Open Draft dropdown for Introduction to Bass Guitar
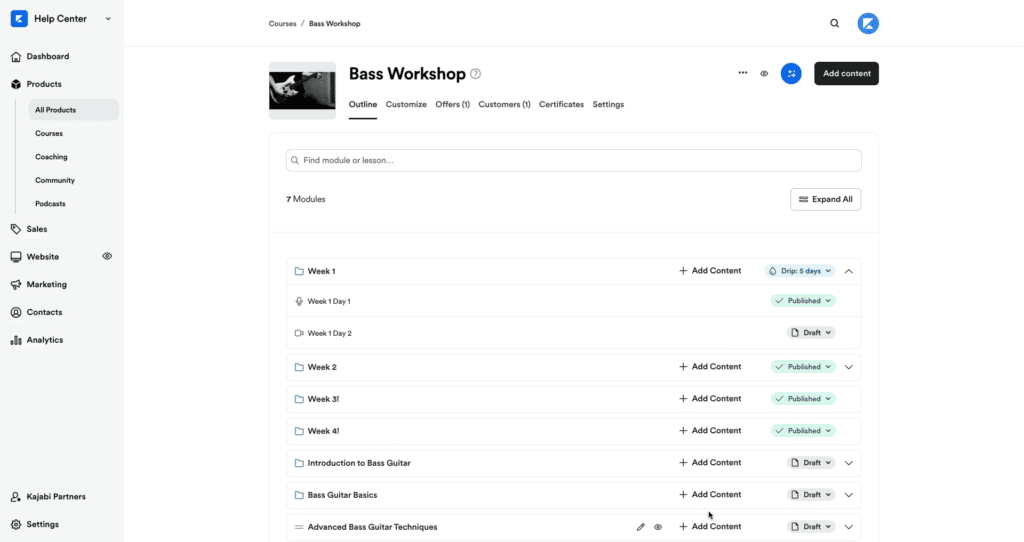The width and height of the screenshot is (1024, 542). (x=811, y=463)
